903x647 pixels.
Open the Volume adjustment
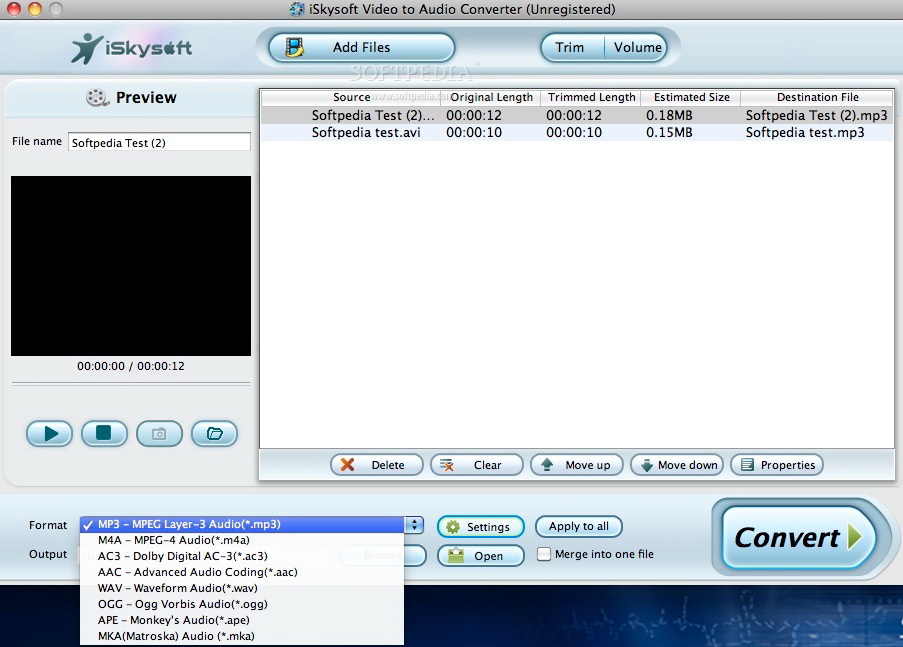coord(636,47)
